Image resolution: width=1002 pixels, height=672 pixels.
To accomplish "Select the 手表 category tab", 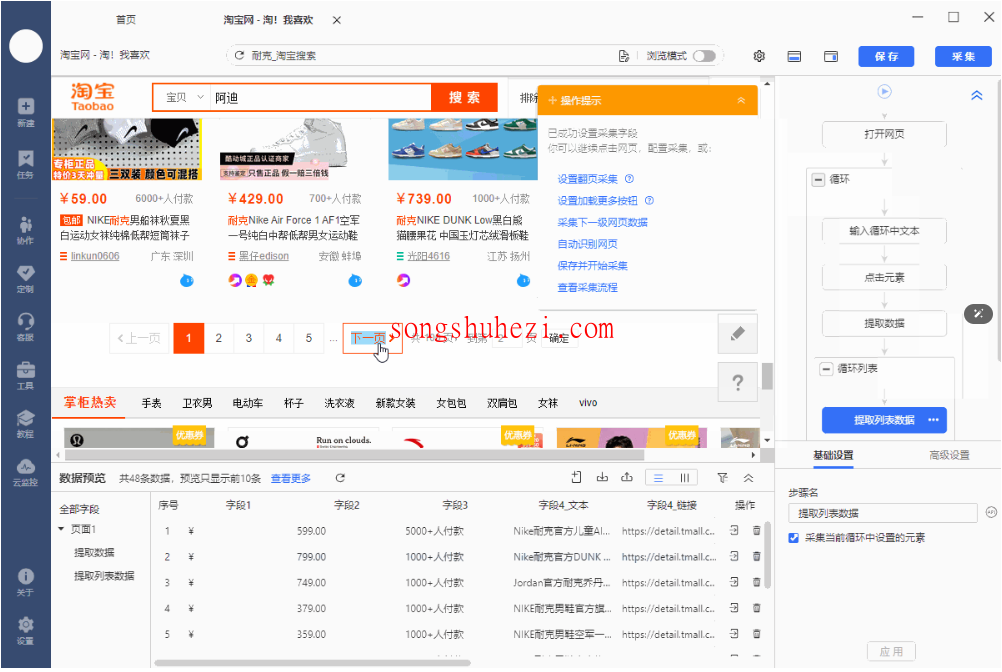I will 151,403.
